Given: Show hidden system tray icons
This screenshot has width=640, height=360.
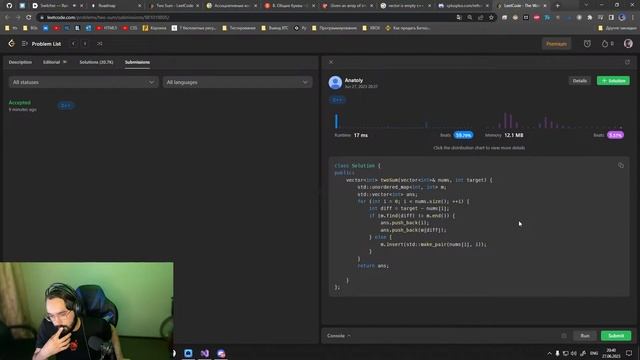Looking at the screenshot, I should point(549,353).
